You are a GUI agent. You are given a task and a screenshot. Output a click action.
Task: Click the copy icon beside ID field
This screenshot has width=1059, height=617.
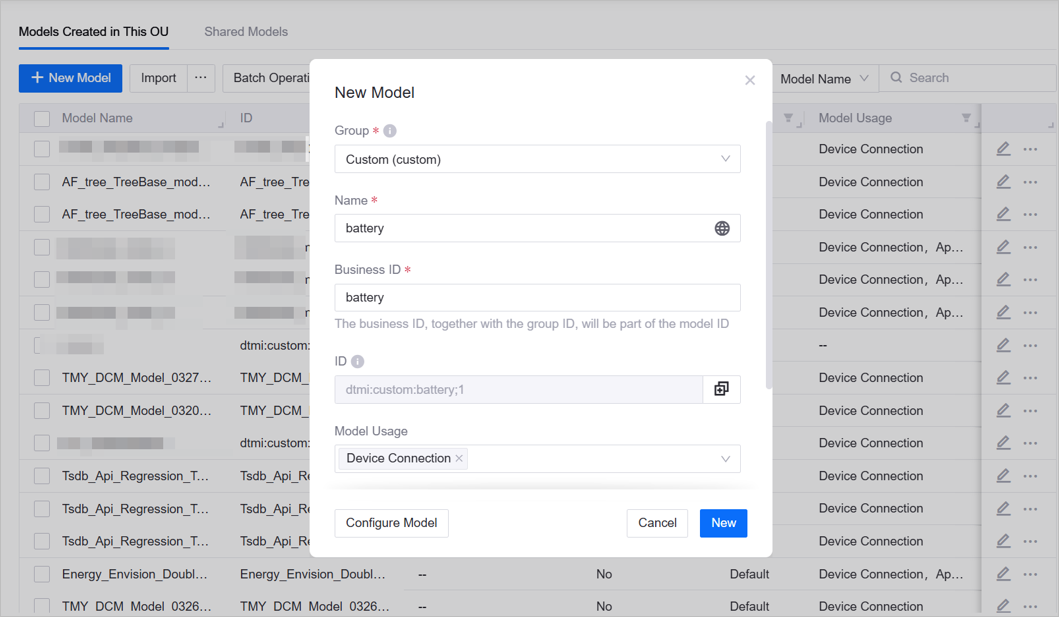(721, 389)
